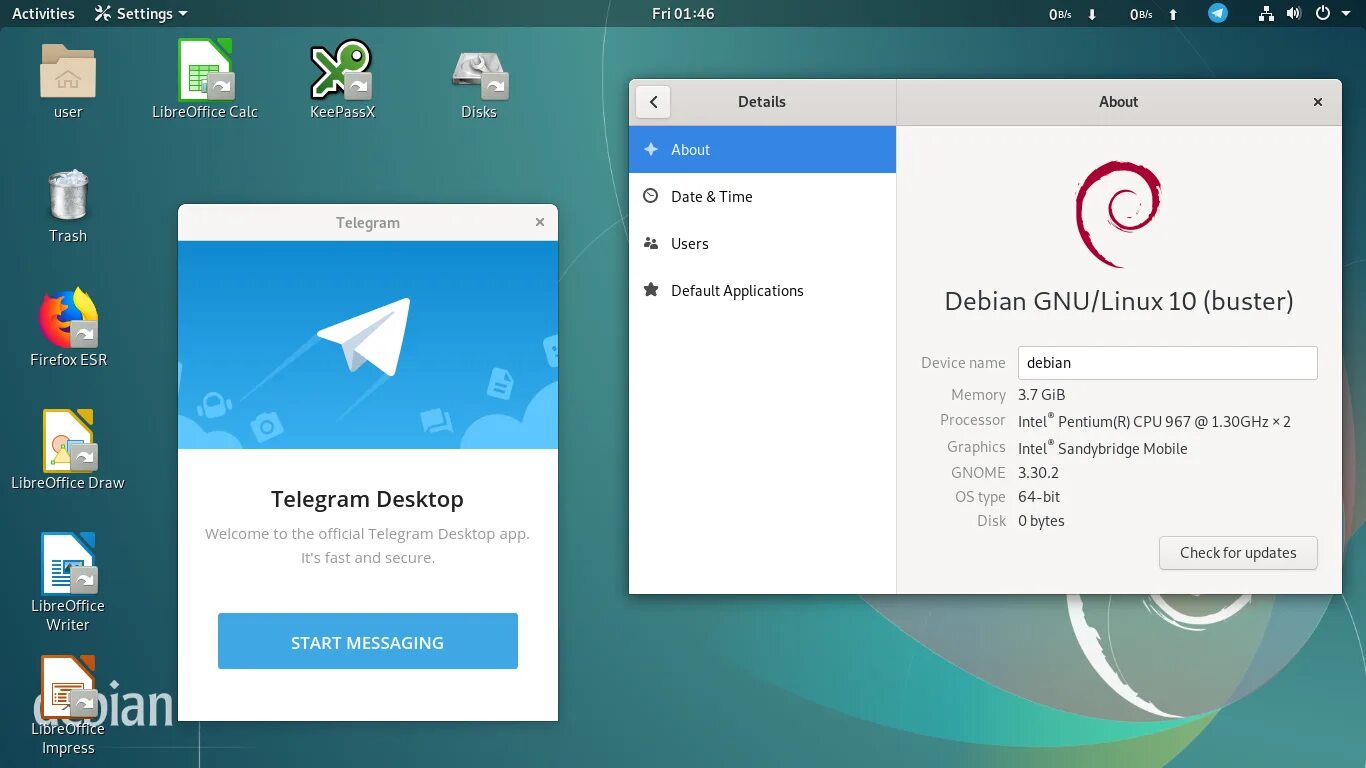1366x768 pixels.
Task: Click the Telegram Desktop heading text
Action: point(368,499)
